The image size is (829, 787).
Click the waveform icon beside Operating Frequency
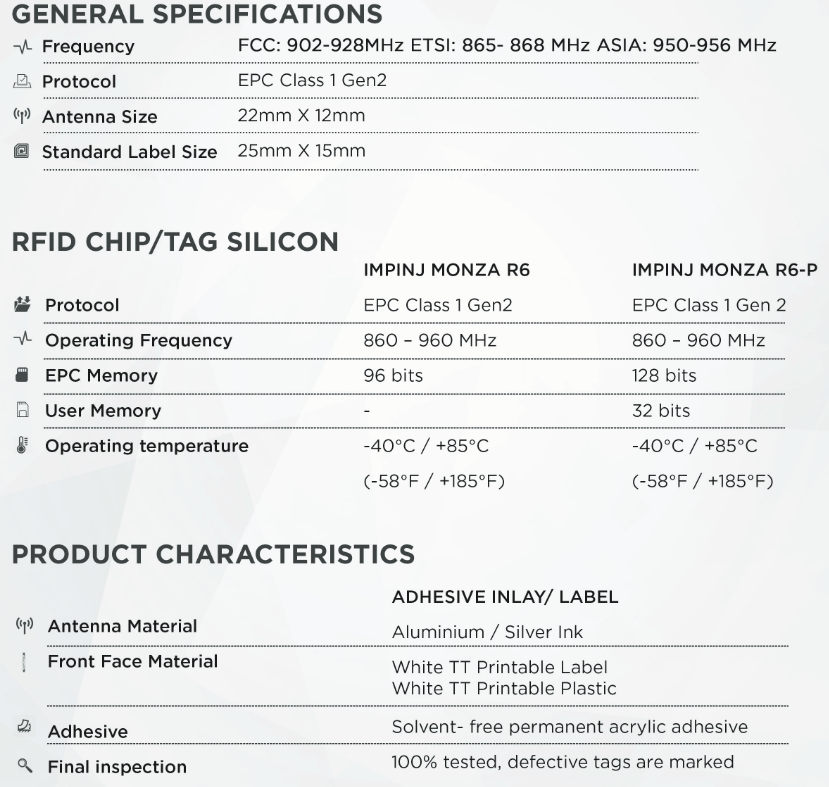point(22,339)
